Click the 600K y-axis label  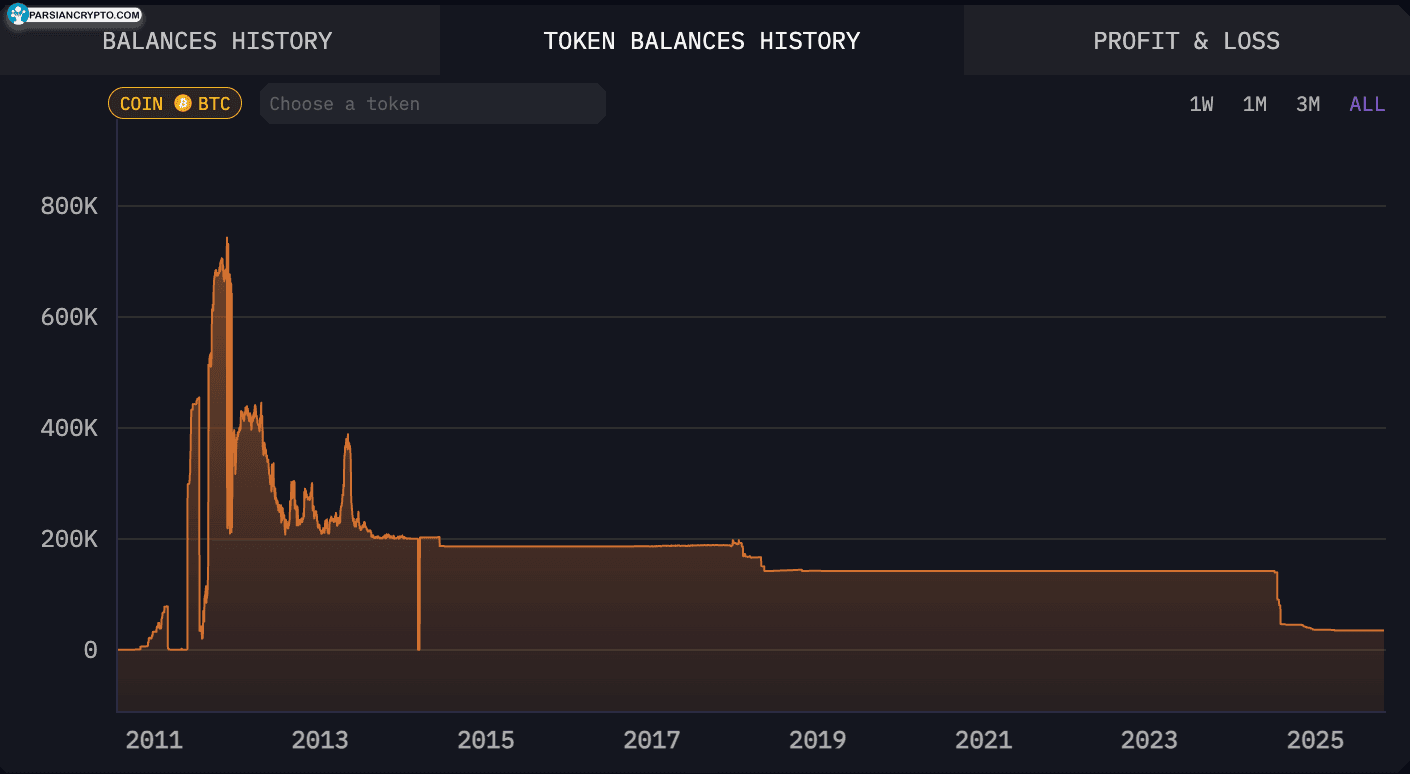69,317
